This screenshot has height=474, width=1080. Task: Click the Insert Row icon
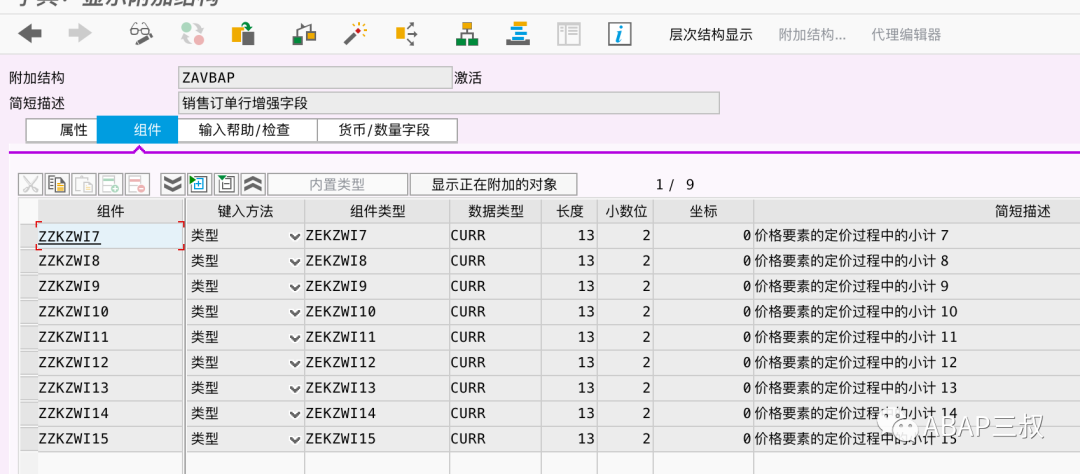click(111, 184)
